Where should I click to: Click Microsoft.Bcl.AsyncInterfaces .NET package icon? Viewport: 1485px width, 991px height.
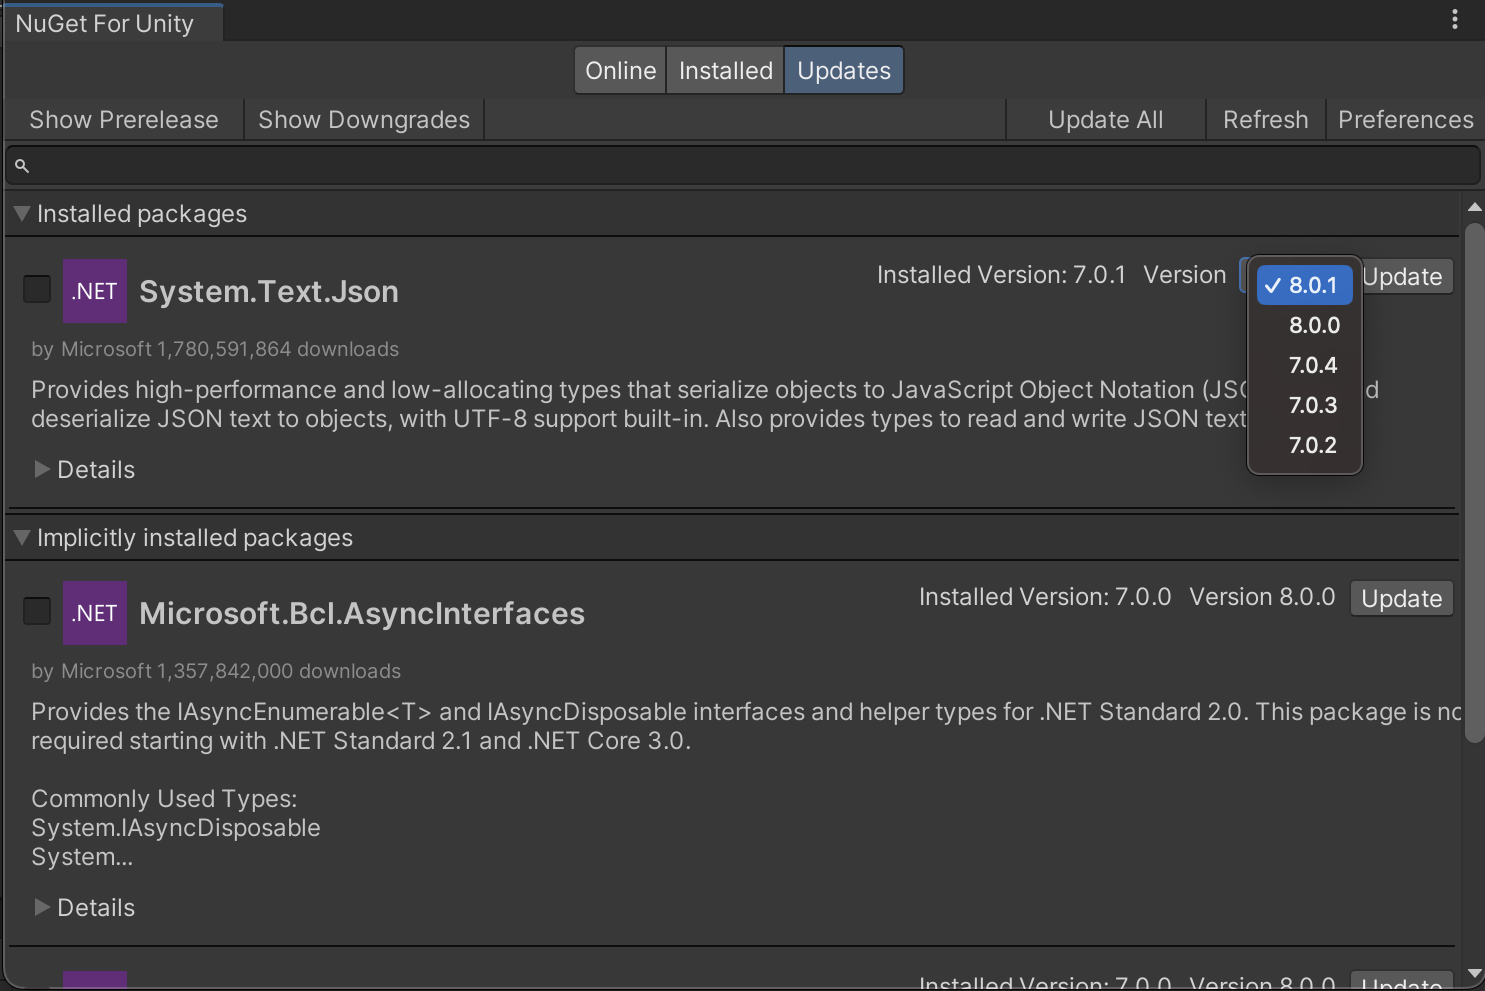click(95, 613)
